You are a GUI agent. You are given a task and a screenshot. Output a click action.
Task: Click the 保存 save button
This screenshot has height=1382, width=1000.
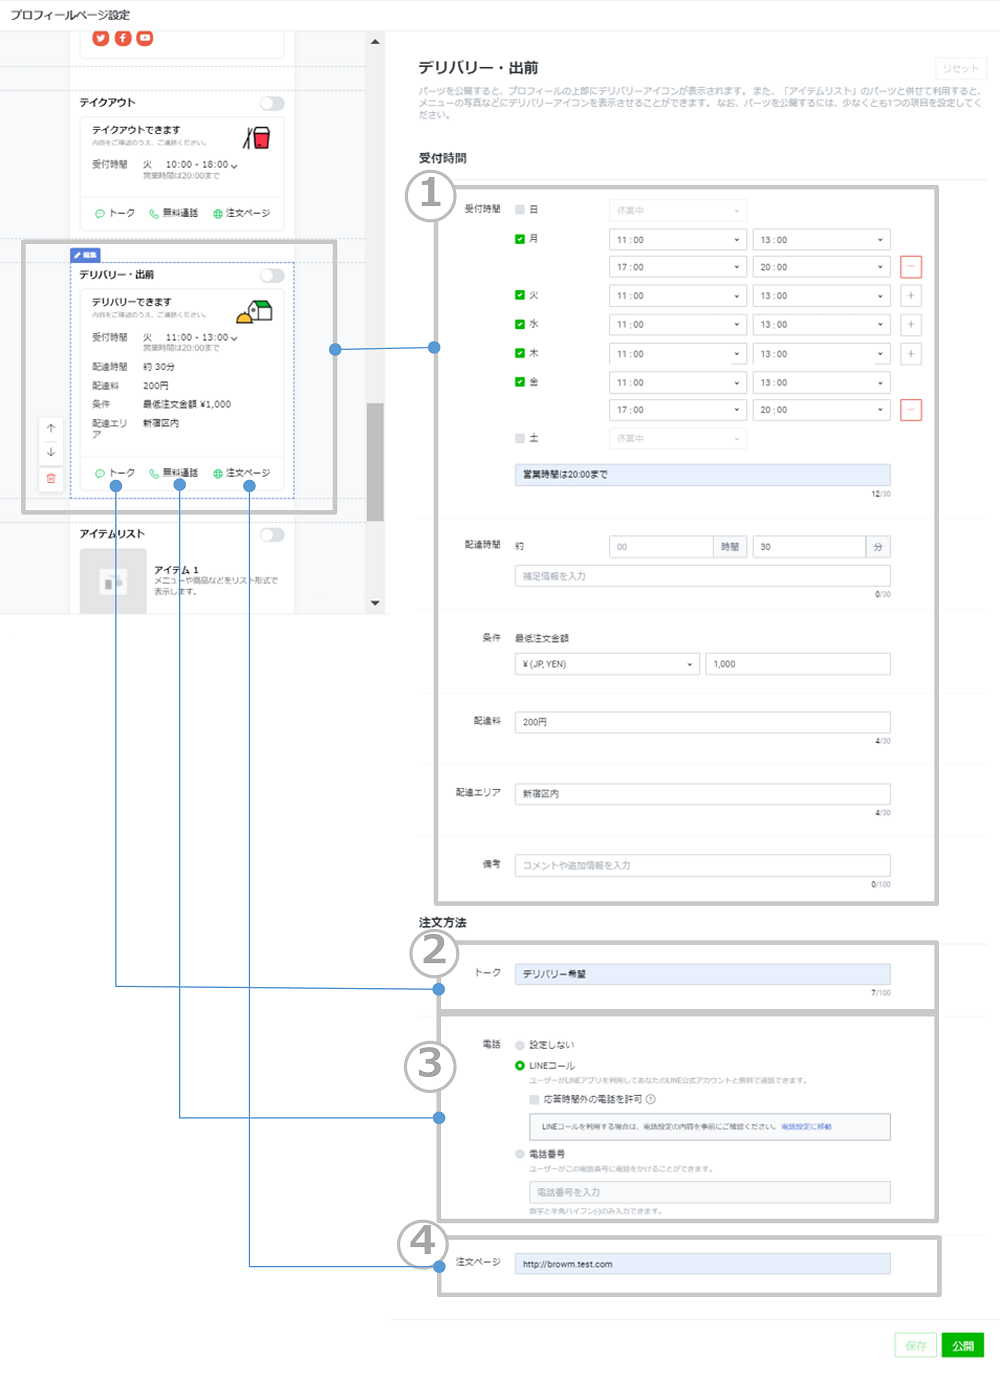click(x=915, y=1346)
